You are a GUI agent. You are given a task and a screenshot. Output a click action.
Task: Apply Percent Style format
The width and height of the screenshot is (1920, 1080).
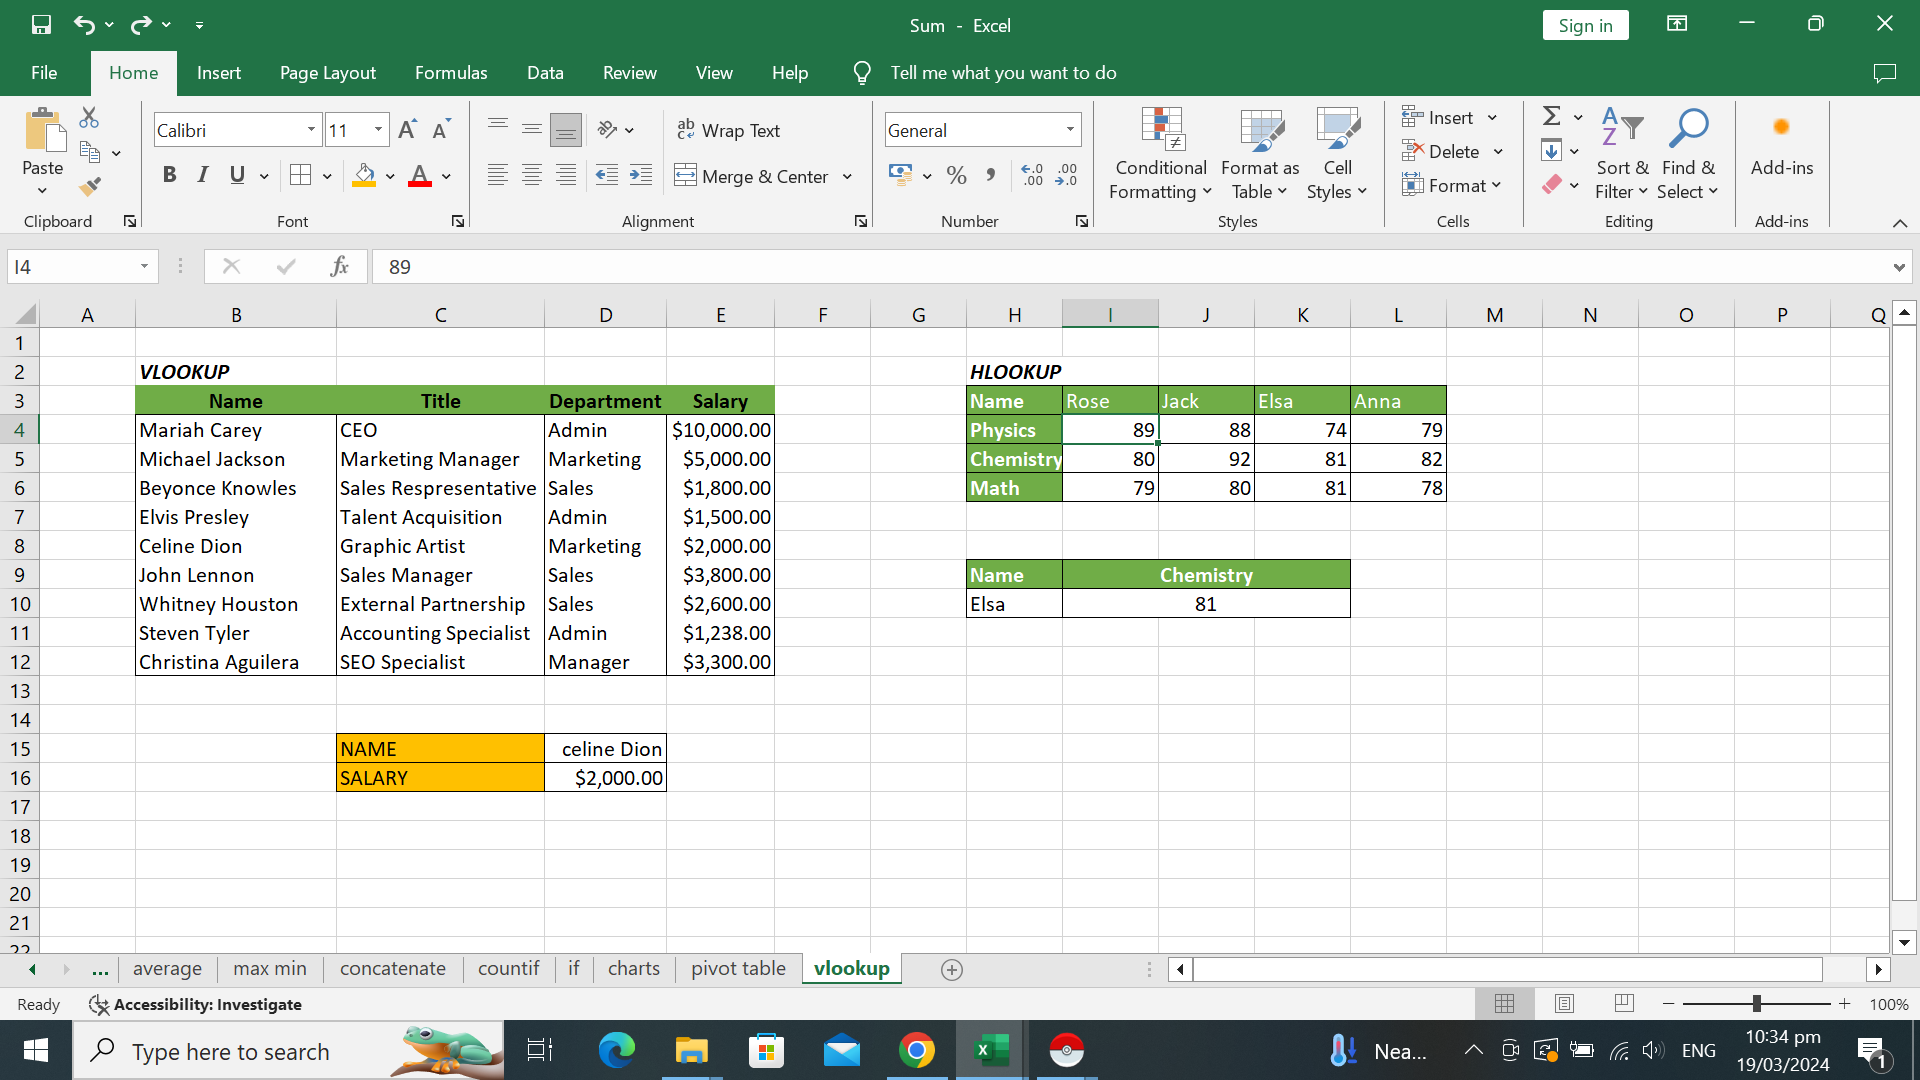click(957, 176)
